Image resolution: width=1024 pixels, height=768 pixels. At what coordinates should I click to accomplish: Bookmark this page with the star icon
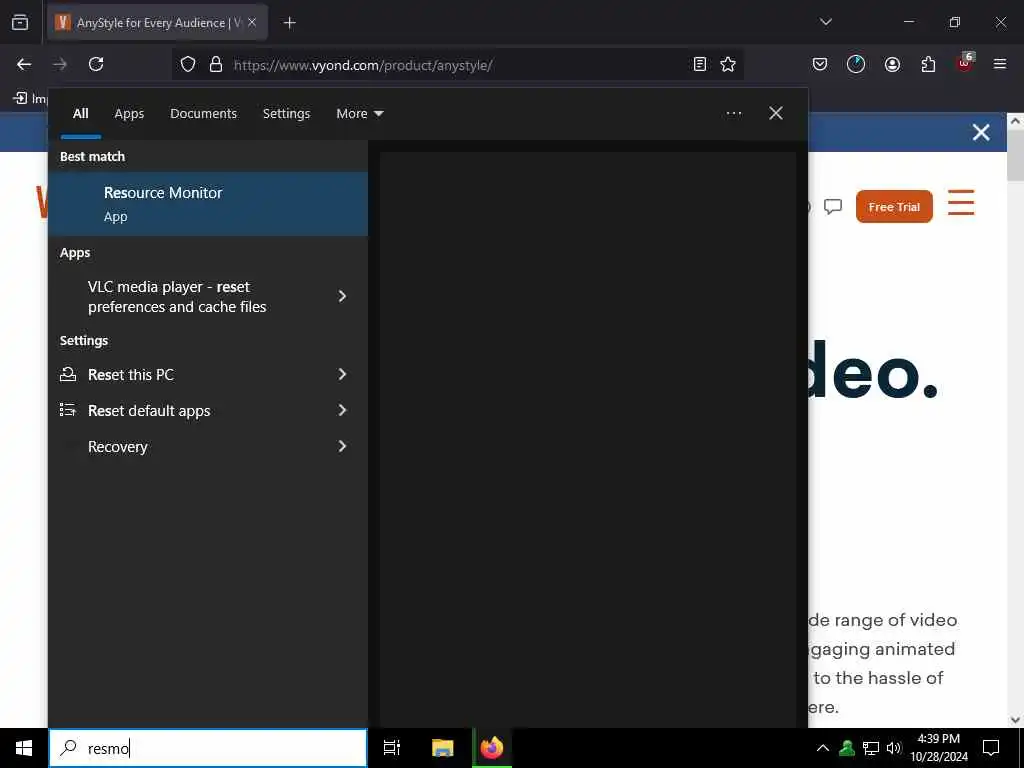tap(728, 64)
